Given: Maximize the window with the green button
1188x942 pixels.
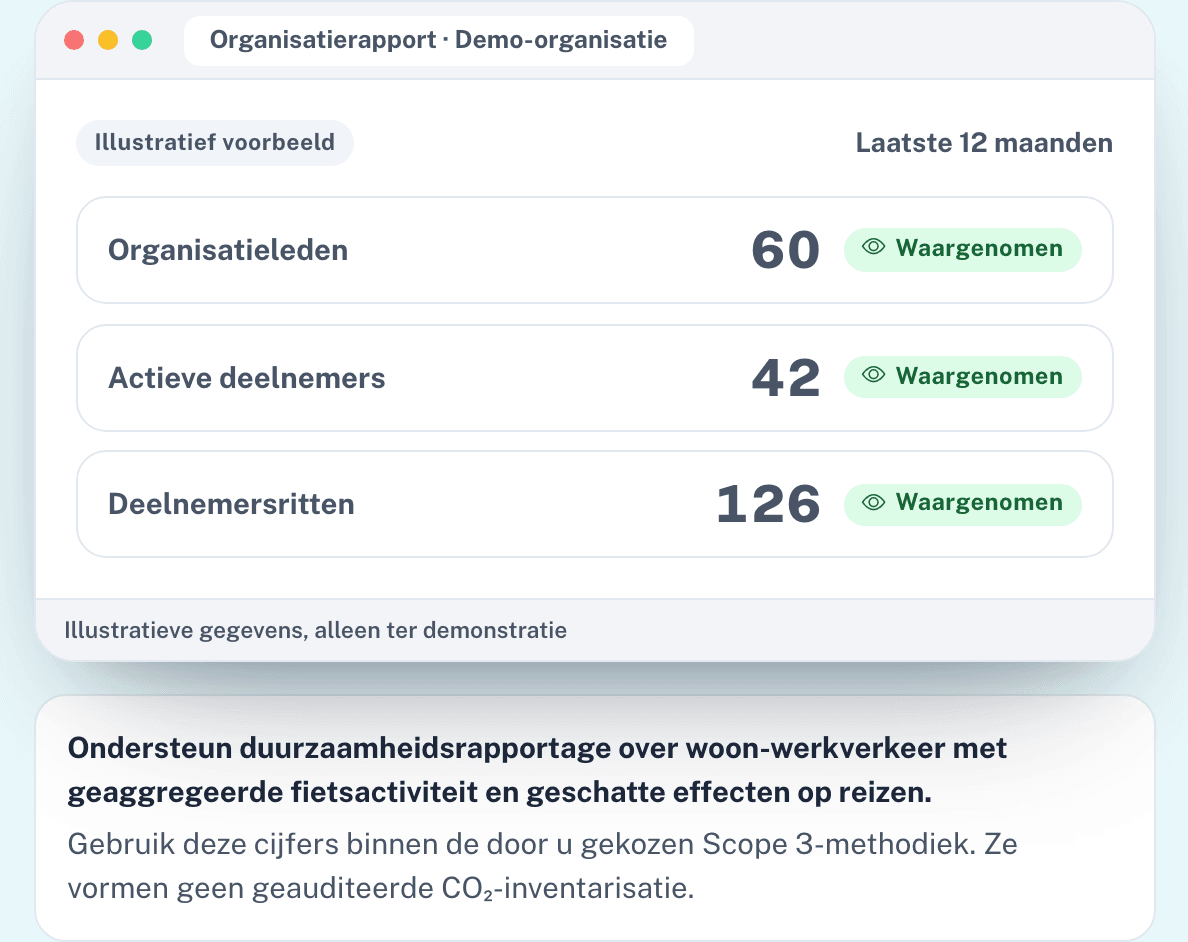Looking at the screenshot, I should point(142,40).
